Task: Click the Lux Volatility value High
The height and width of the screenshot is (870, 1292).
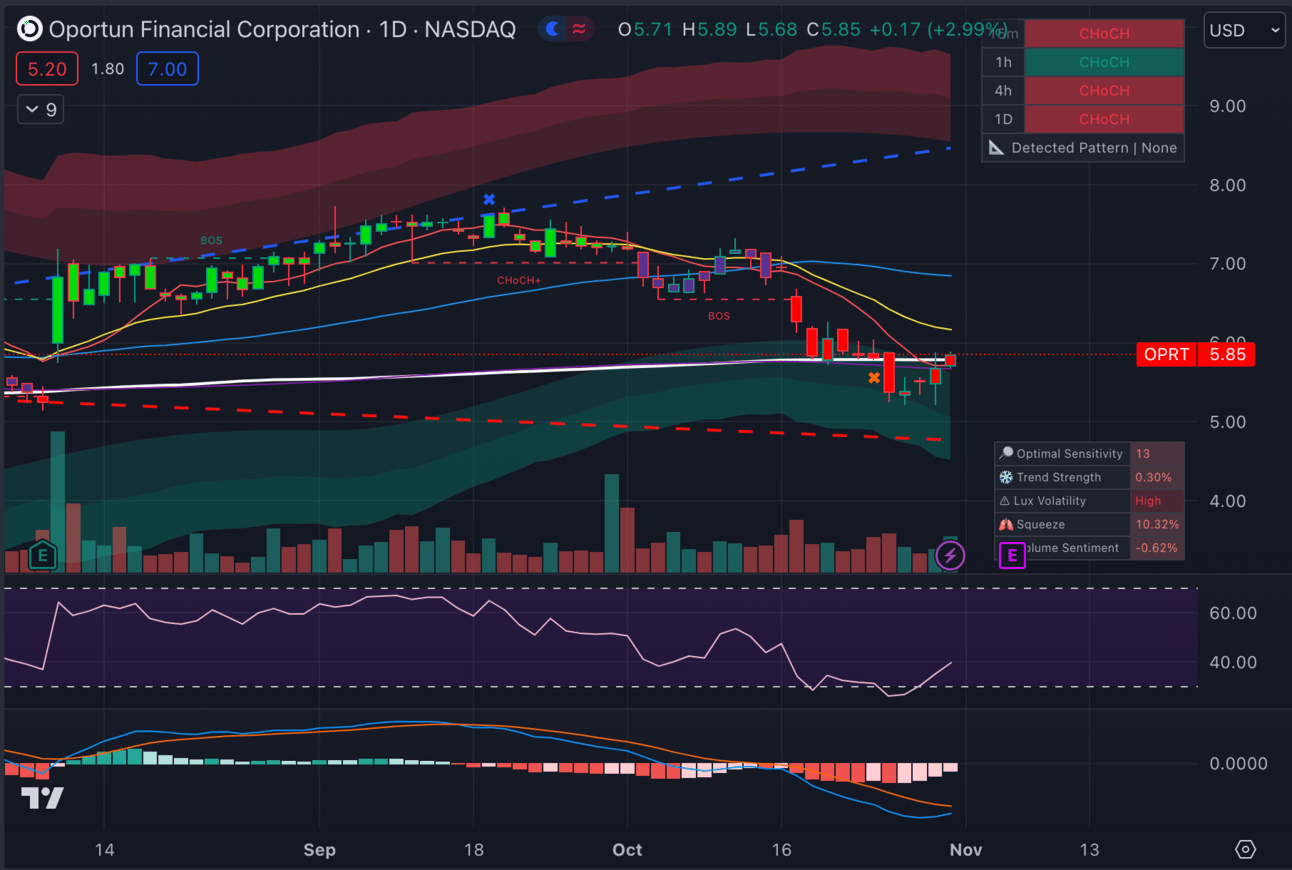Action: (1148, 501)
